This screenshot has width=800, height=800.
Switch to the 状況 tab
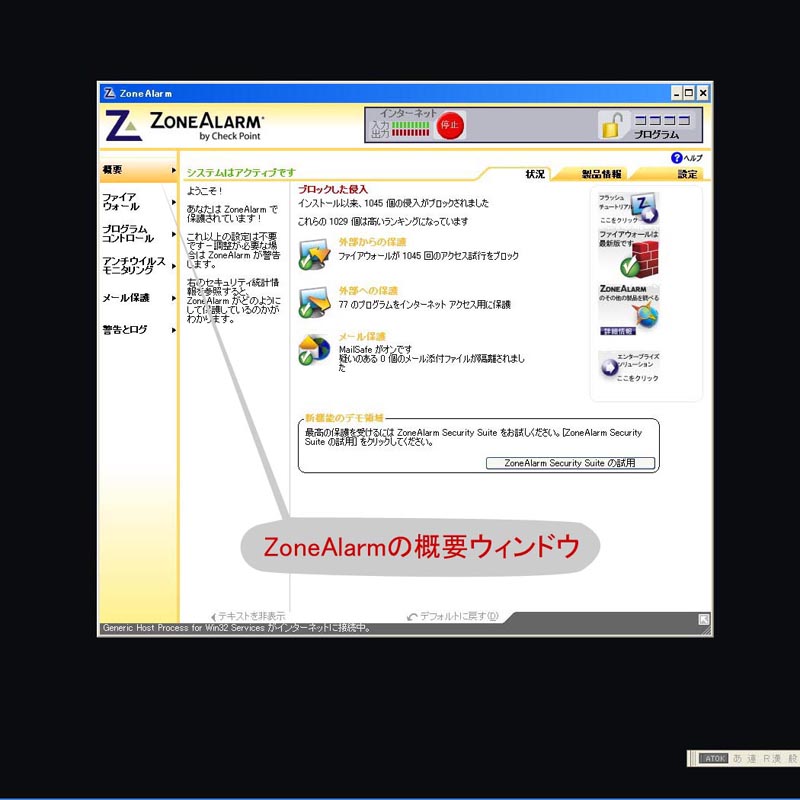(x=535, y=174)
